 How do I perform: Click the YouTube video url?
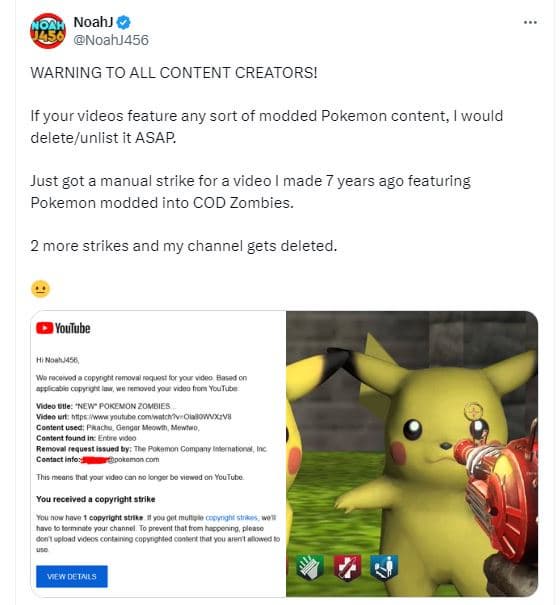point(151,417)
